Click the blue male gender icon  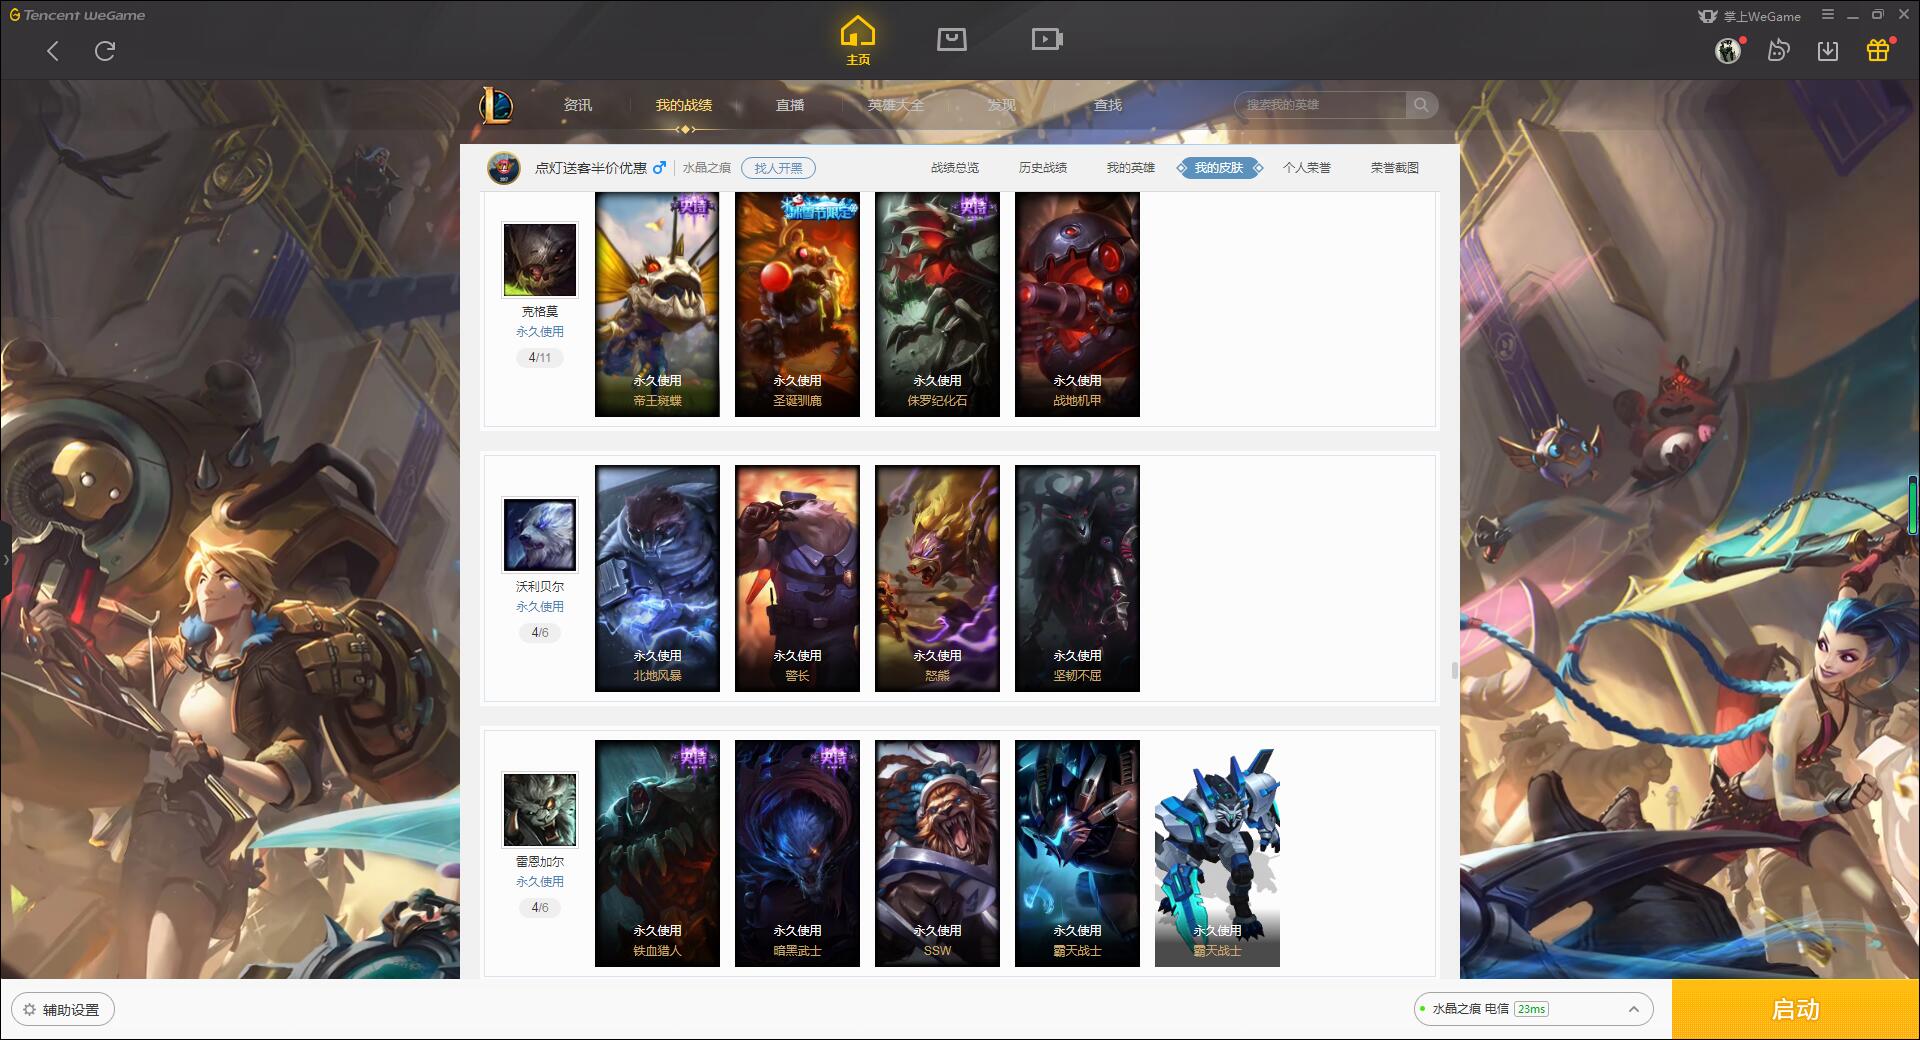[659, 168]
